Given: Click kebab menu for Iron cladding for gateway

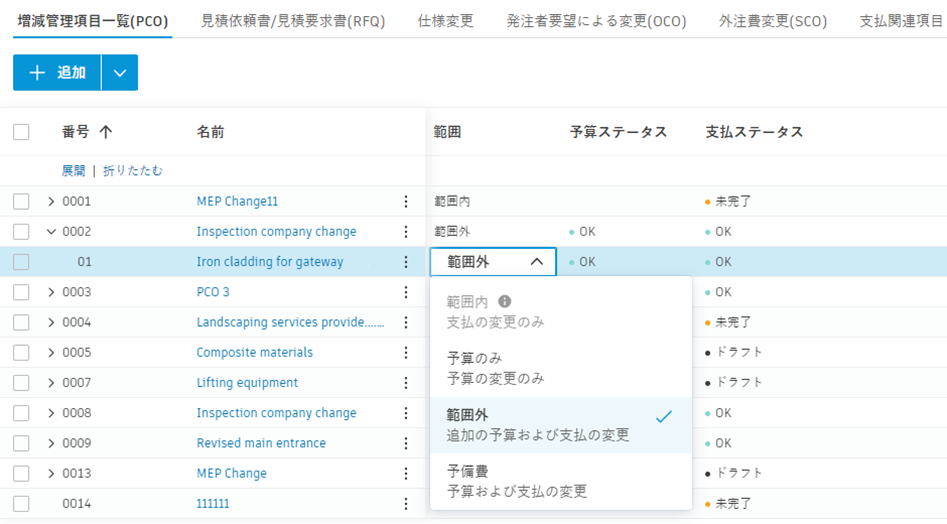Looking at the screenshot, I should click(406, 262).
